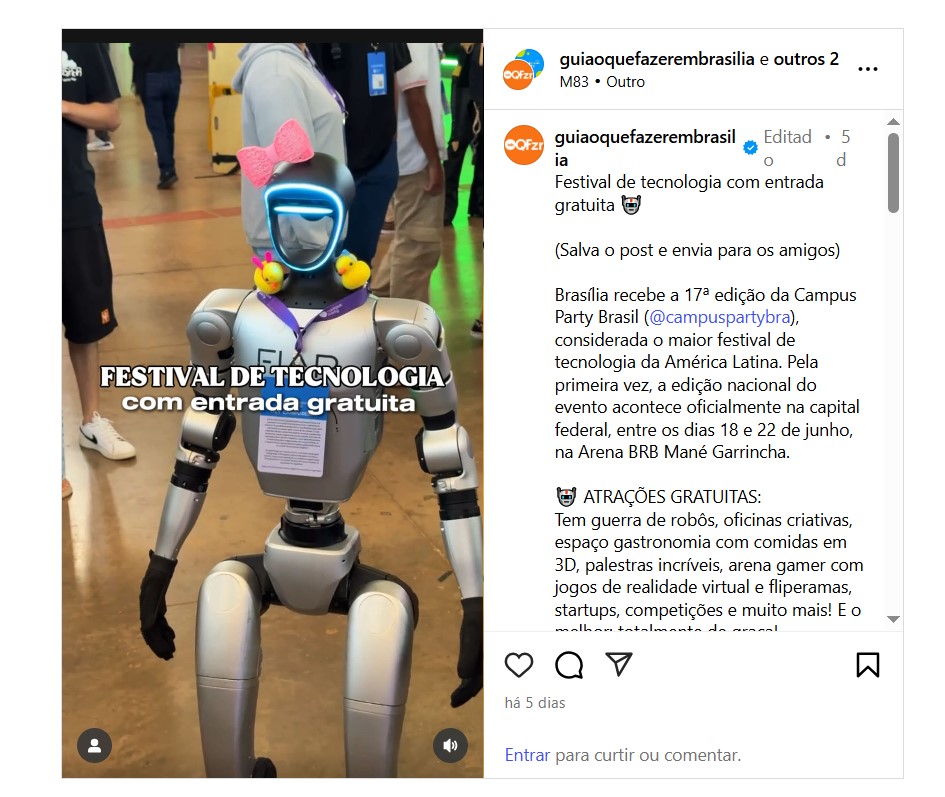The height and width of the screenshot is (797, 945).
Task: Open the three-dot more options menu
Action: pyautogui.click(x=868, y=69)
